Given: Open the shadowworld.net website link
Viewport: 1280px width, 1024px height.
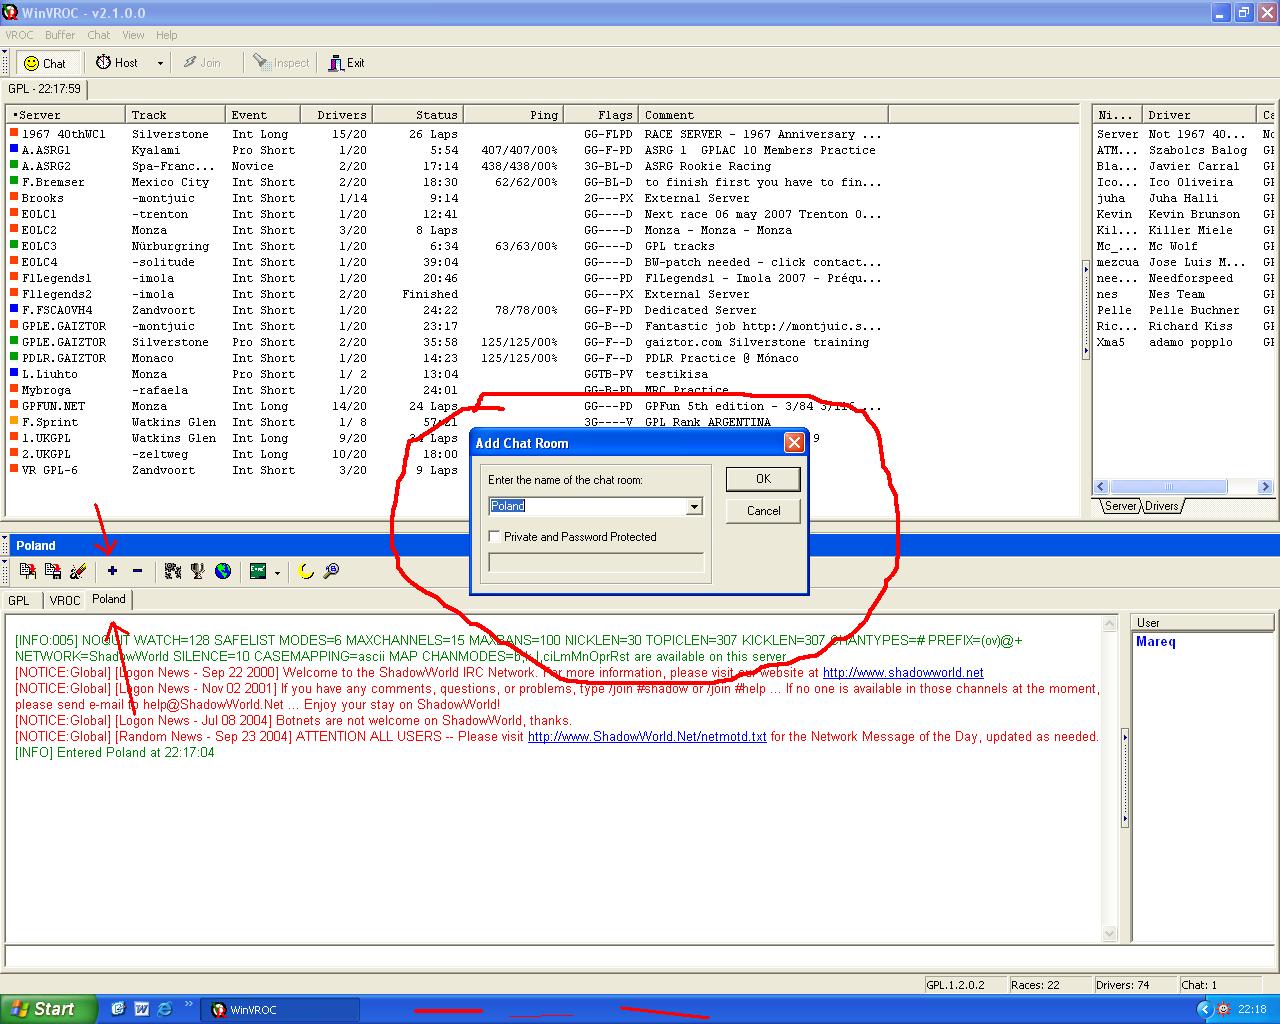Looking at the screenshot, I should 902,673.
